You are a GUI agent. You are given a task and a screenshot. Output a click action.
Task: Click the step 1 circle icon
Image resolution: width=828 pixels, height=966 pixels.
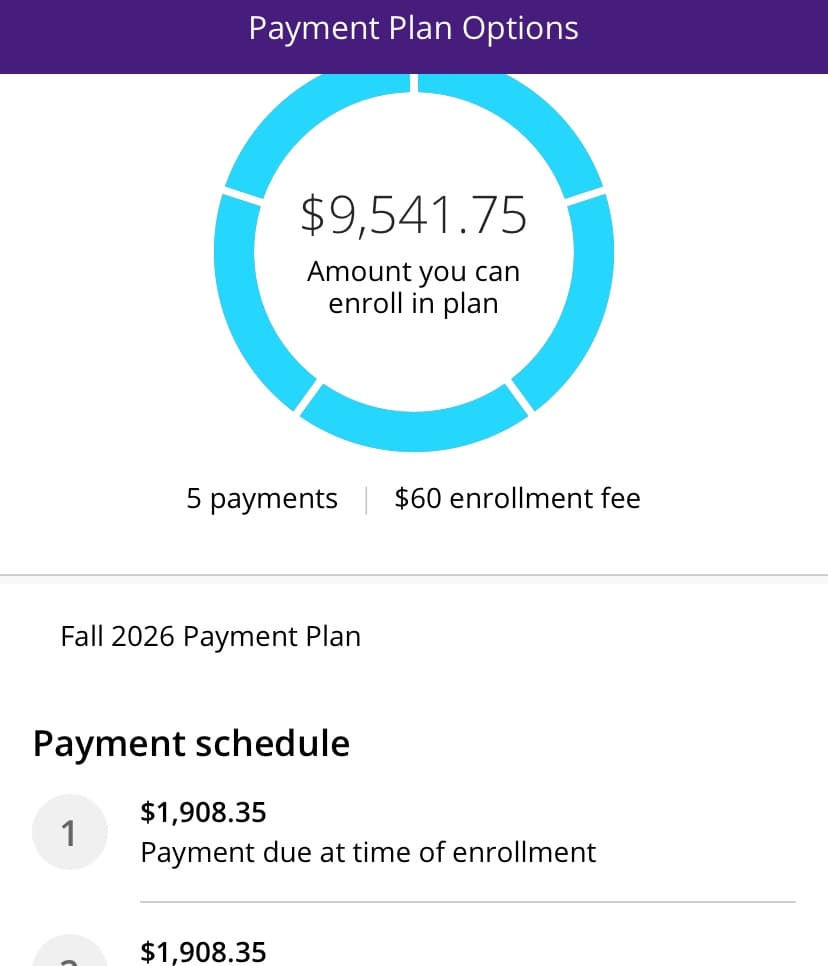click(x=70, y=832)
